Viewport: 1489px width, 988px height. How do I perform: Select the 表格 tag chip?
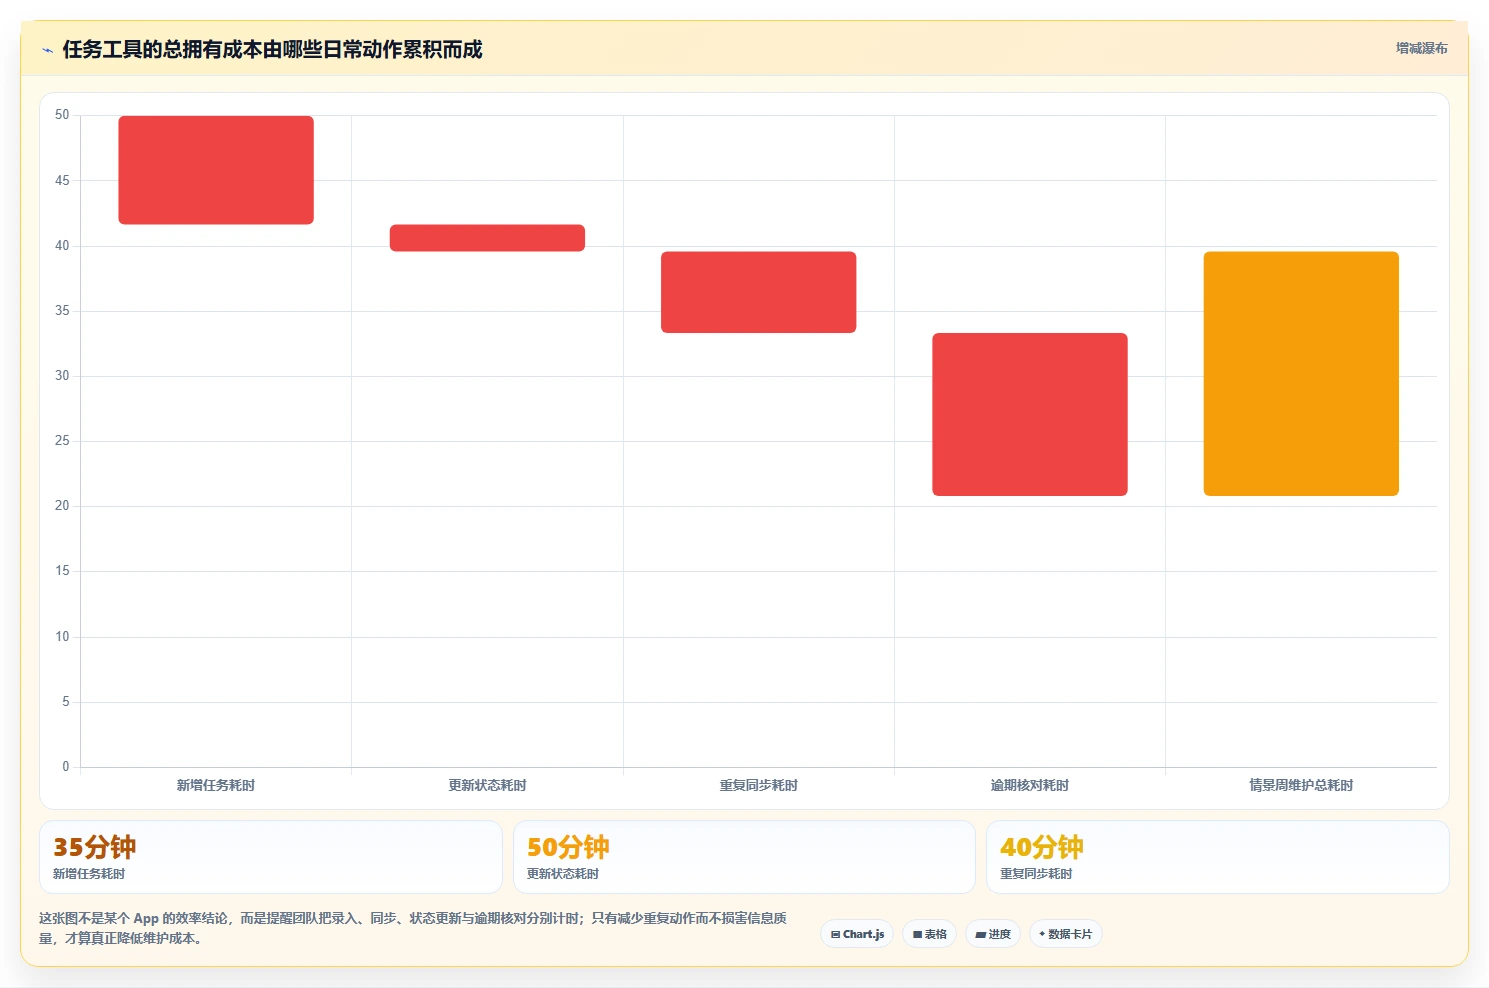click(929, 934)
